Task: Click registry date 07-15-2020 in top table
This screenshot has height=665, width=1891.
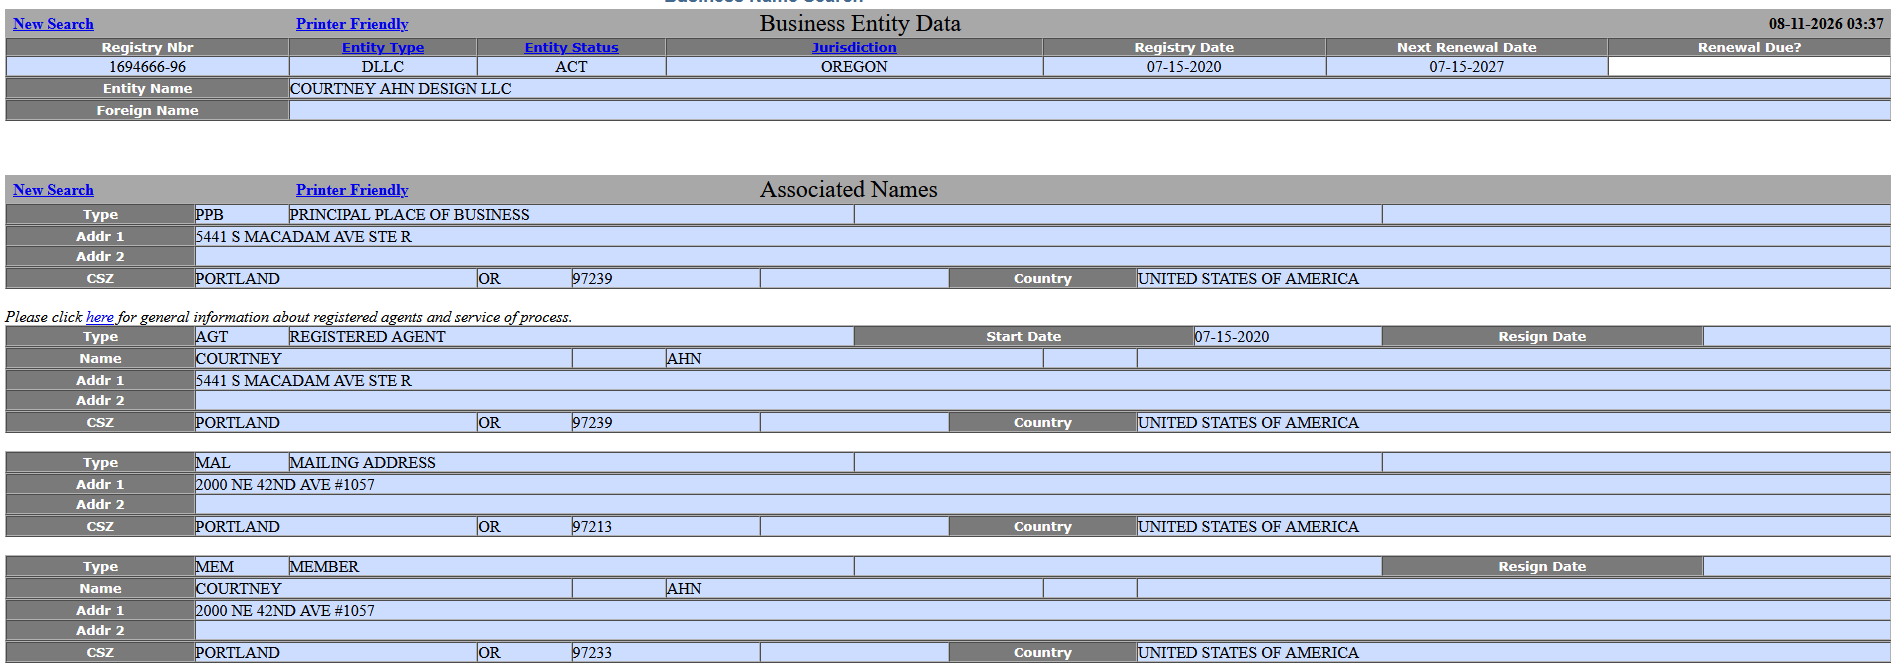Action: (1184, 67)
